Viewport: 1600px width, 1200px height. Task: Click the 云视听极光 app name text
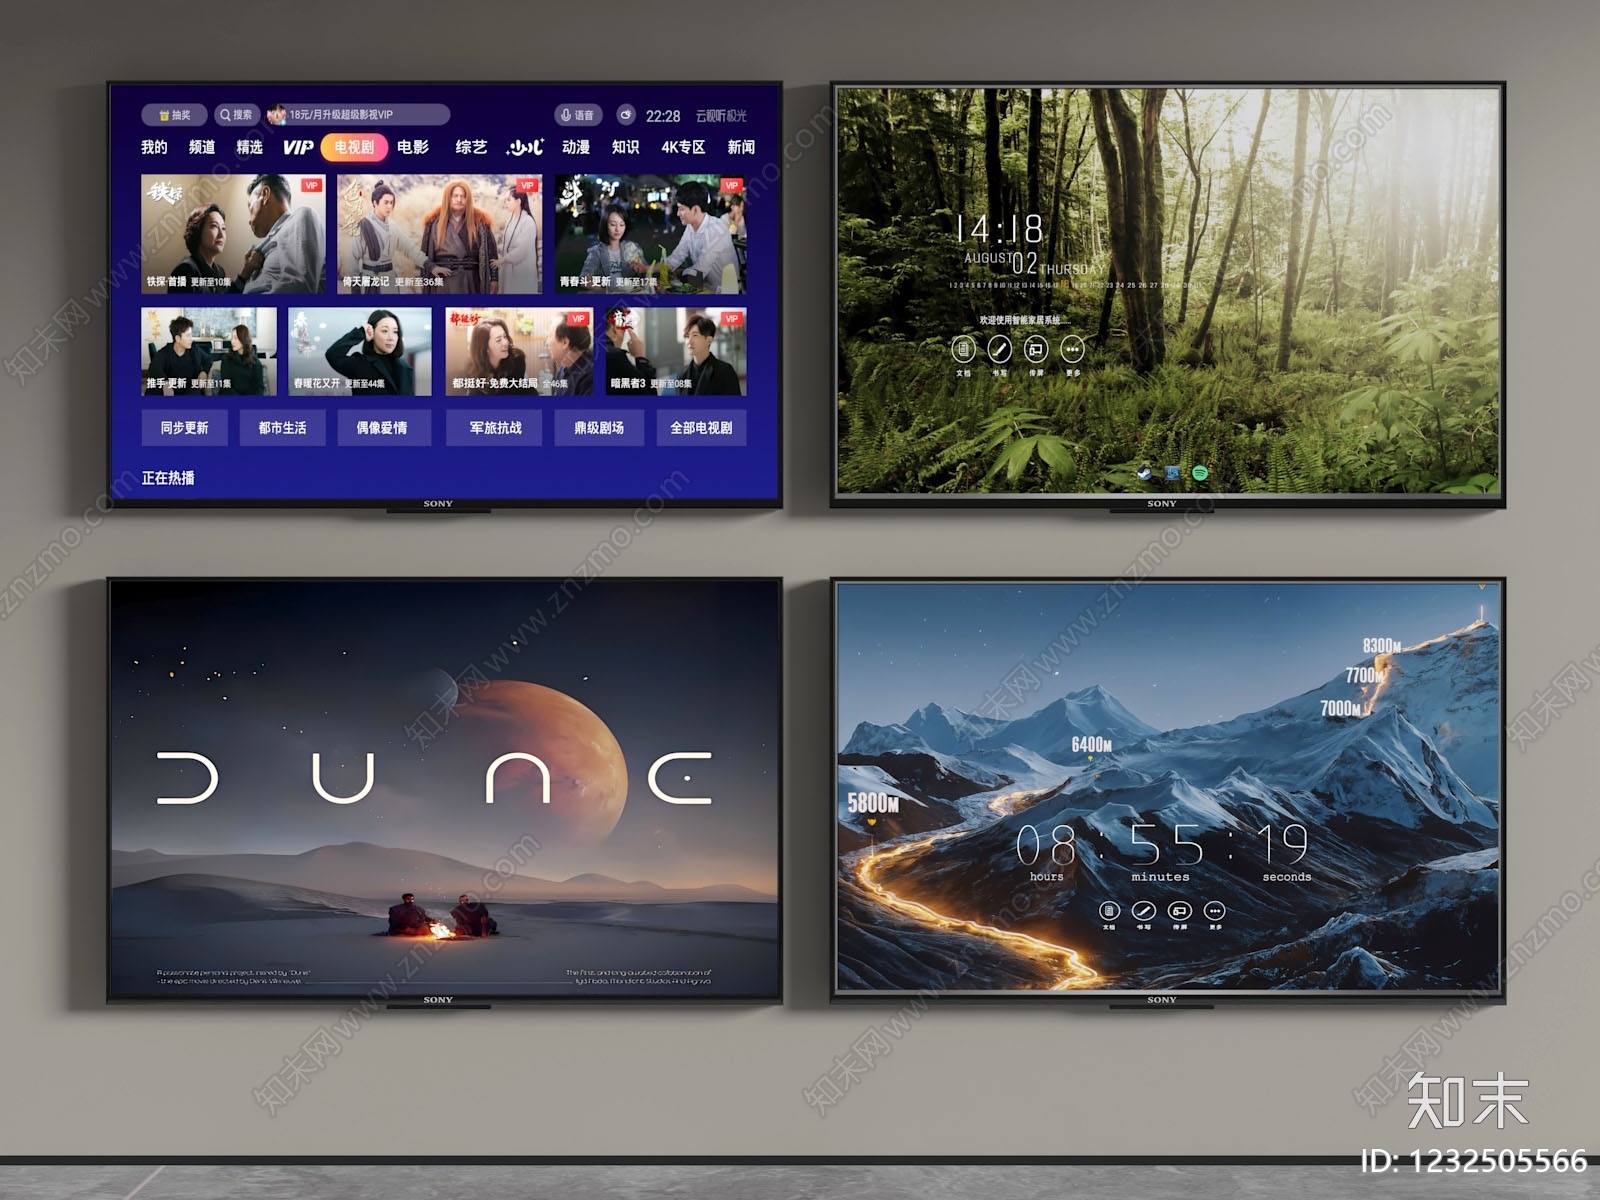(x=721, y=116)
